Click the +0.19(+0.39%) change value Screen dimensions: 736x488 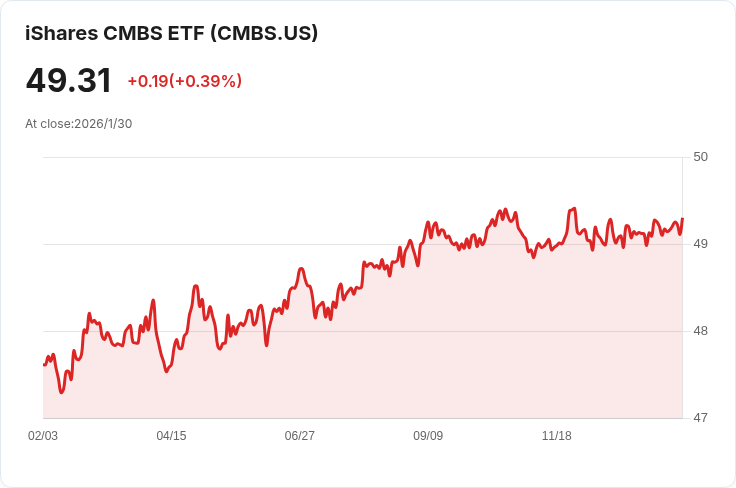[x=184, y=81]
